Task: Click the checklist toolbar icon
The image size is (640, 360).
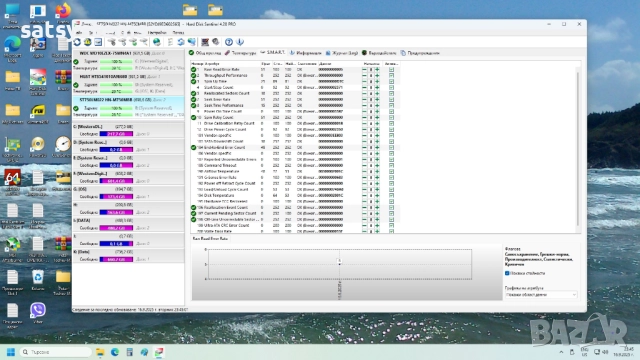Action: pos(170,42)
